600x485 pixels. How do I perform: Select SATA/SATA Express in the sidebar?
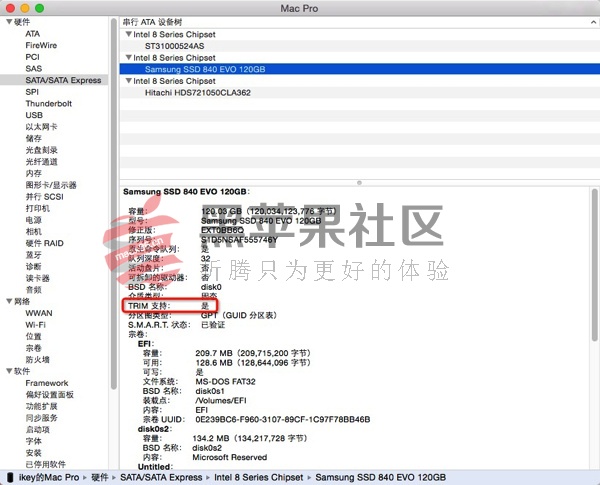[x=54, y=80]
